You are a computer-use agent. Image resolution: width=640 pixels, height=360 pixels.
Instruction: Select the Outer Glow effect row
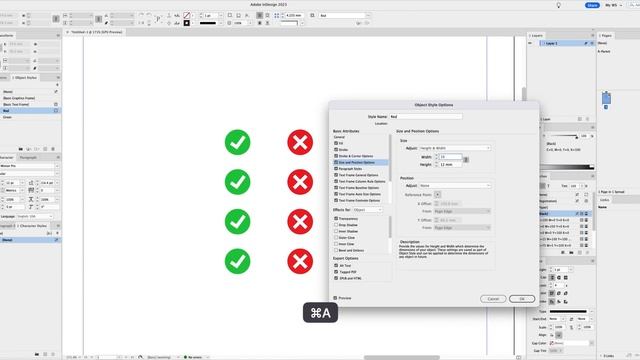tap(360, 238)
